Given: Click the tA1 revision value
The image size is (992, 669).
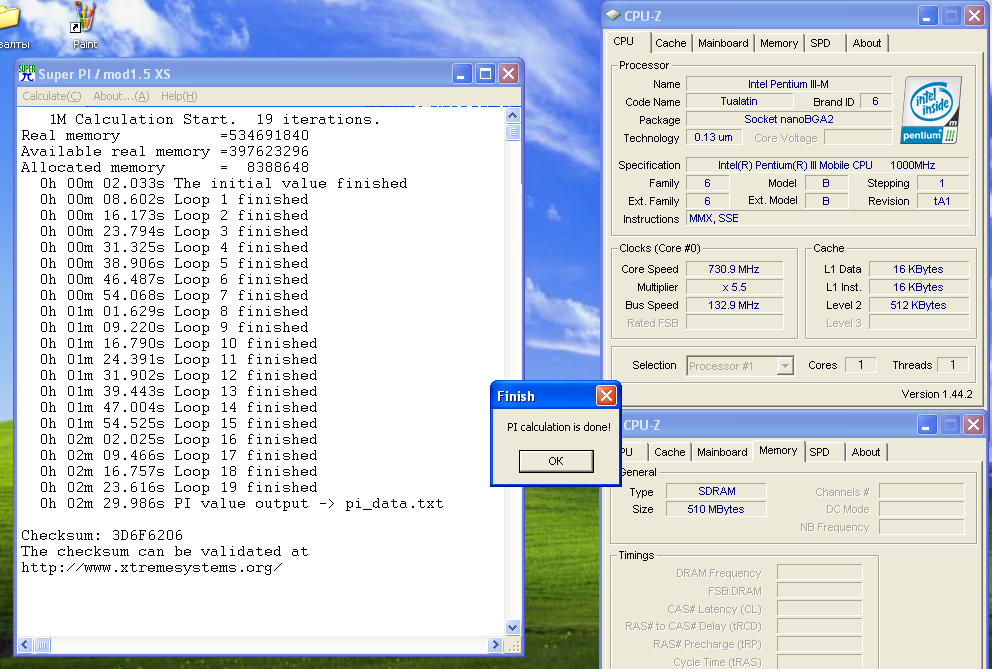Looking at the screenshot, I should click(x=942, y=201).
